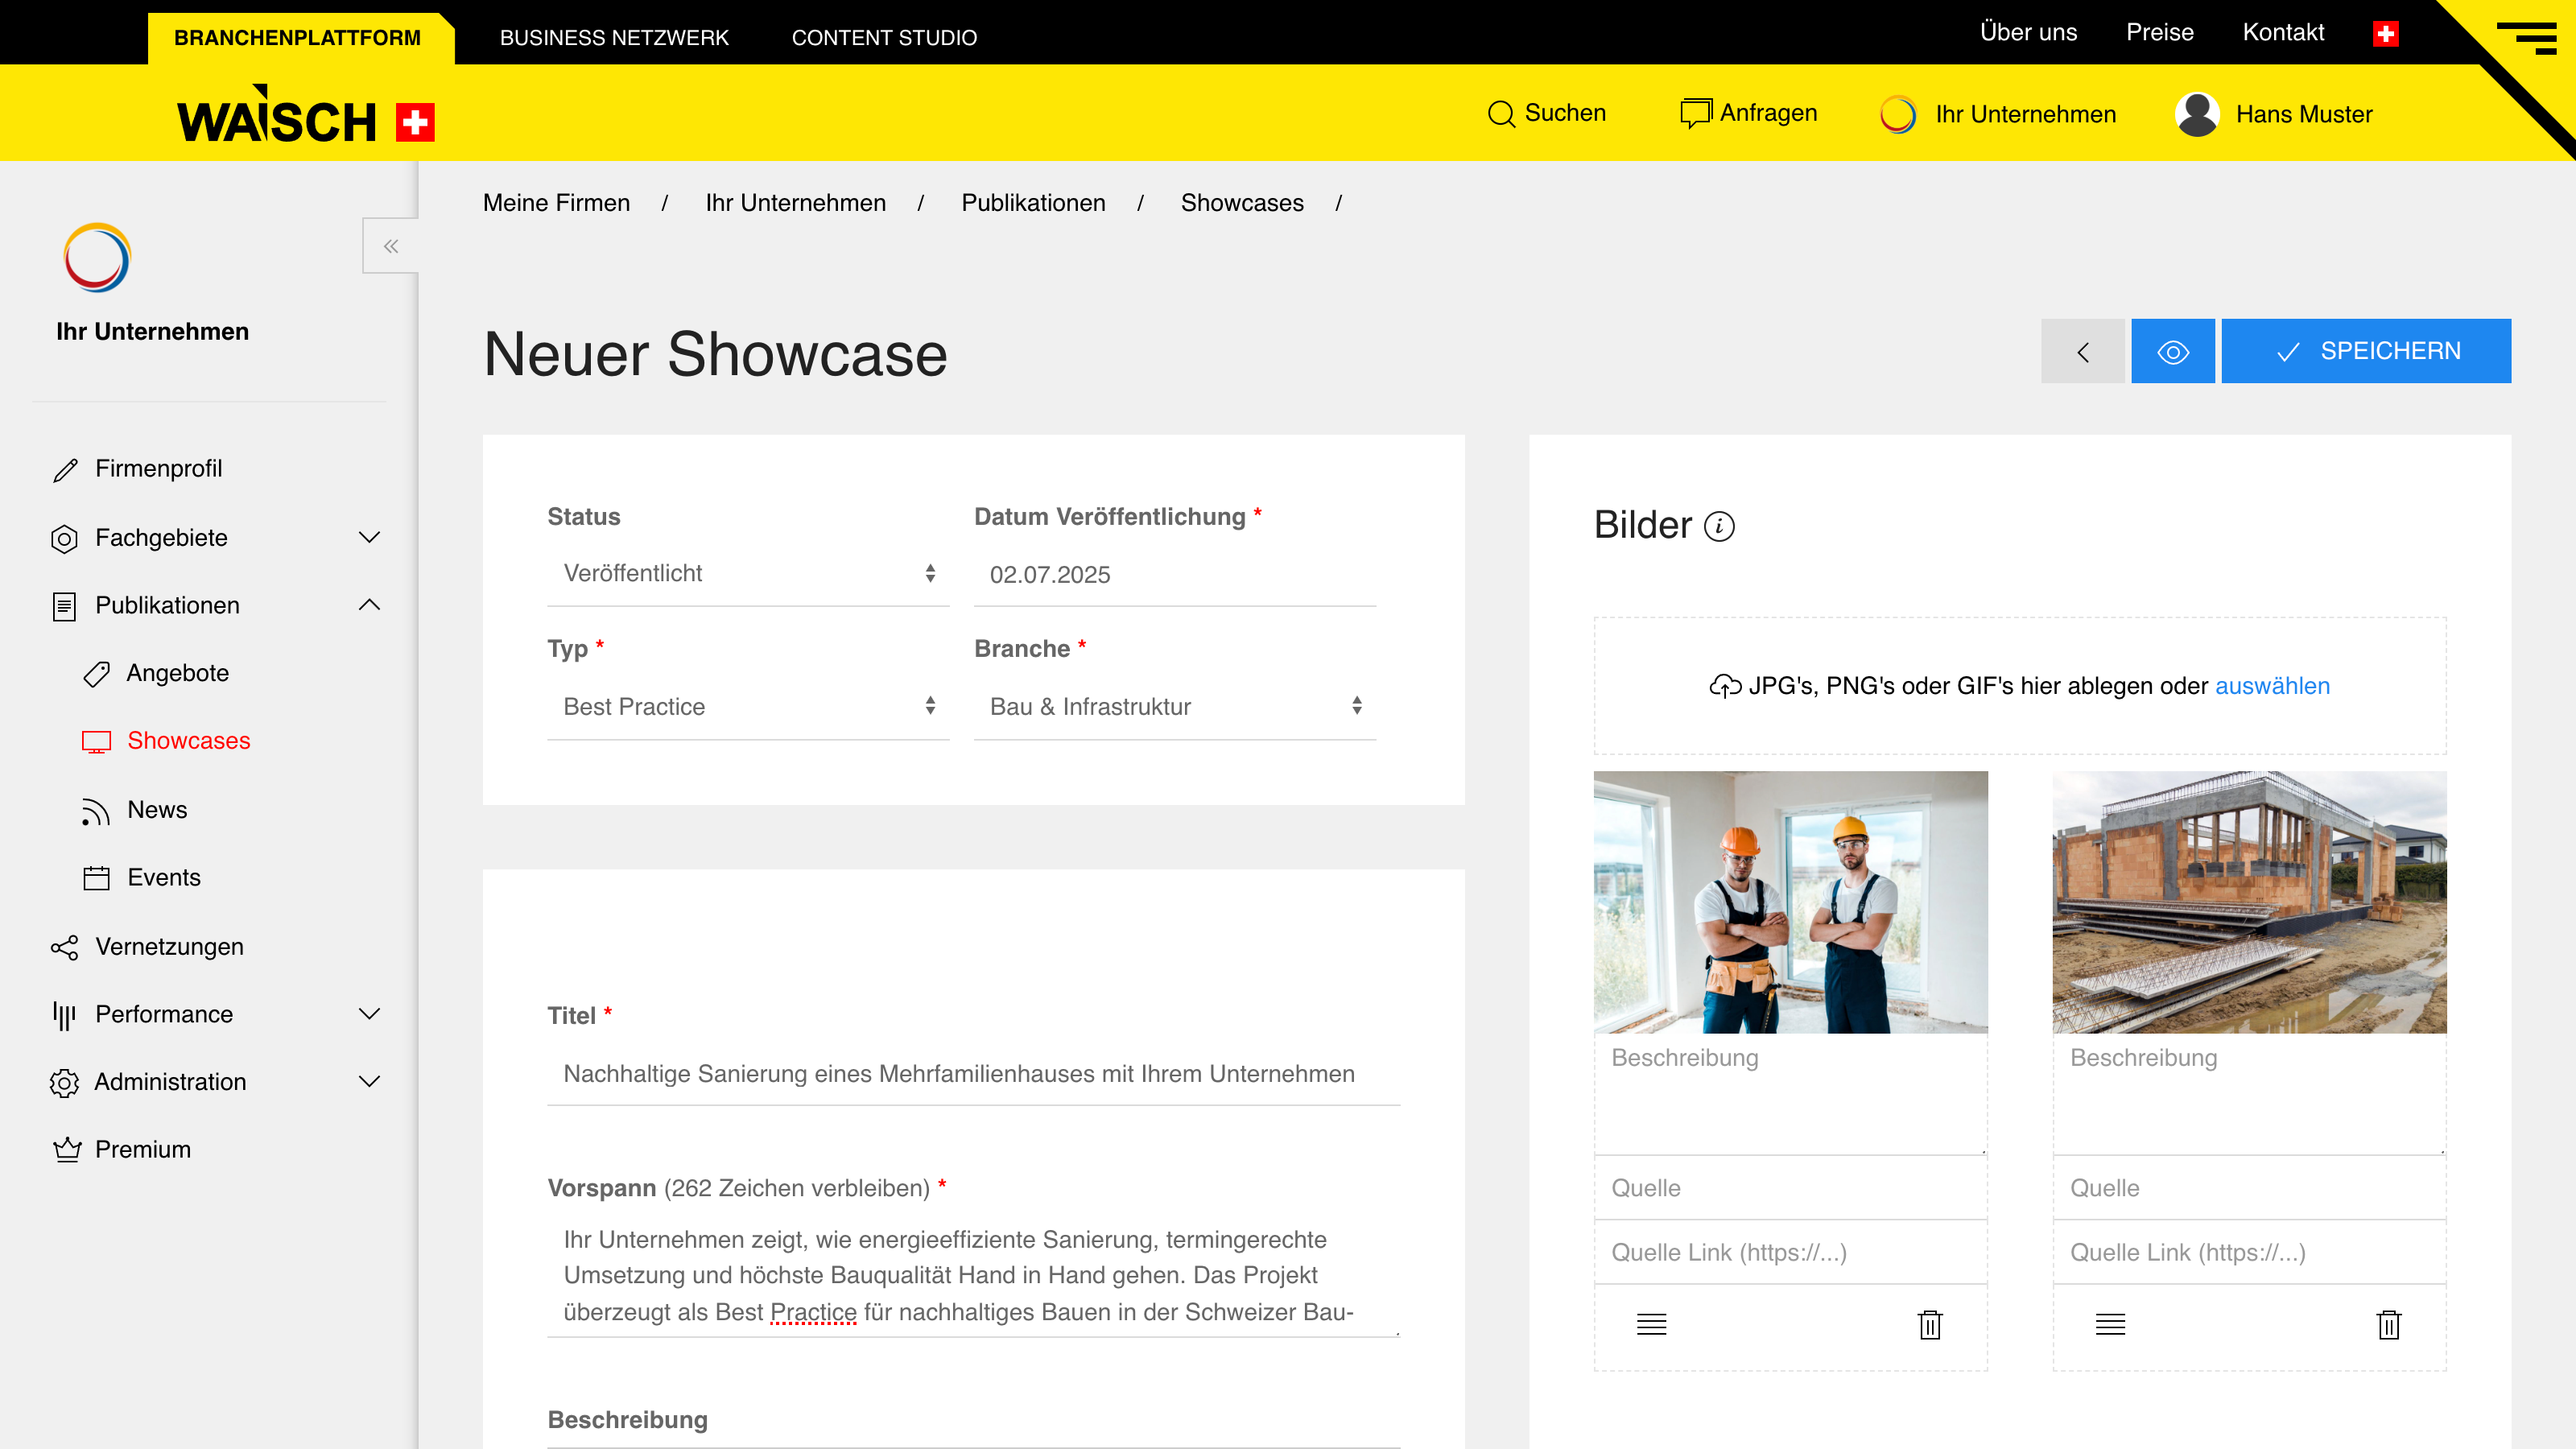Click Quelle Link field under construction image
Viewport: 2576px width, 1449px height.
click(x=2249, y=1253)
